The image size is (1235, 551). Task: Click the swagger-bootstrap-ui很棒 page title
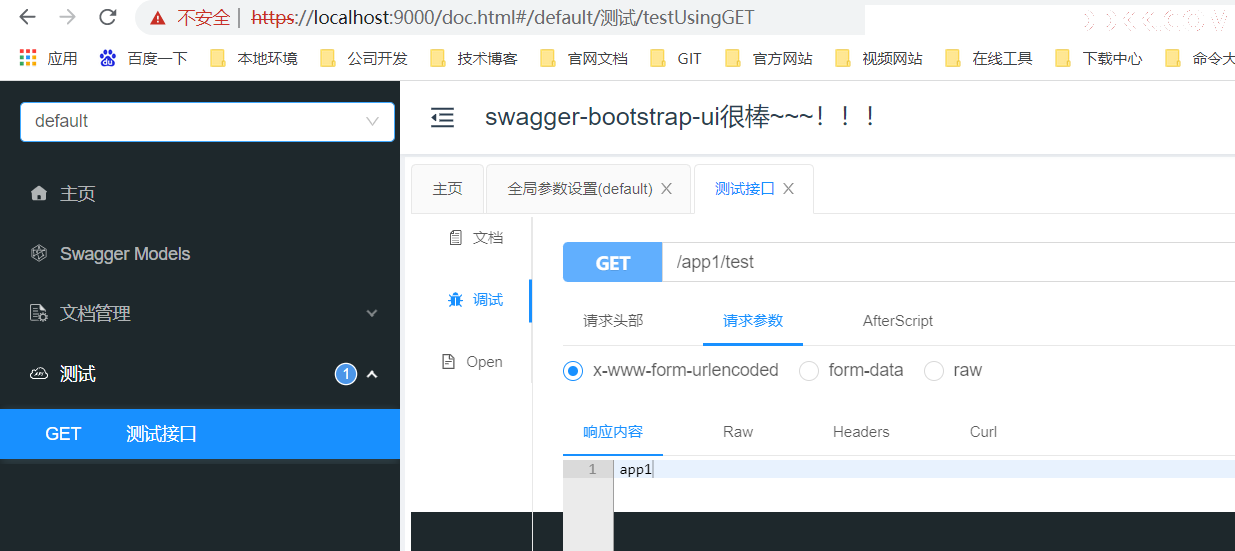681,117
